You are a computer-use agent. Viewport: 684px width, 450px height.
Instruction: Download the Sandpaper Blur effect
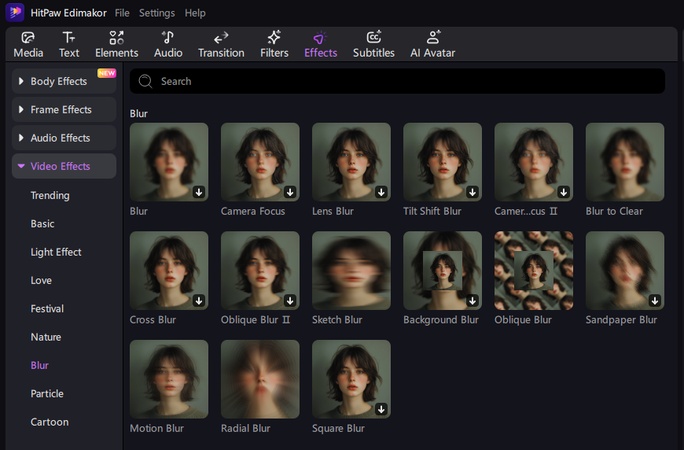pyautogui.click(x=655, y=300)
